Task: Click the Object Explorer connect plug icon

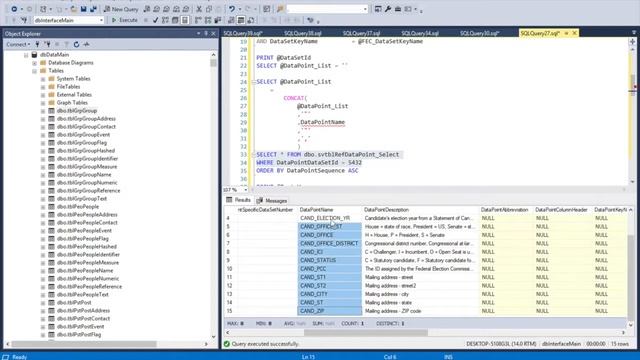Action: (x=37, y=44)
